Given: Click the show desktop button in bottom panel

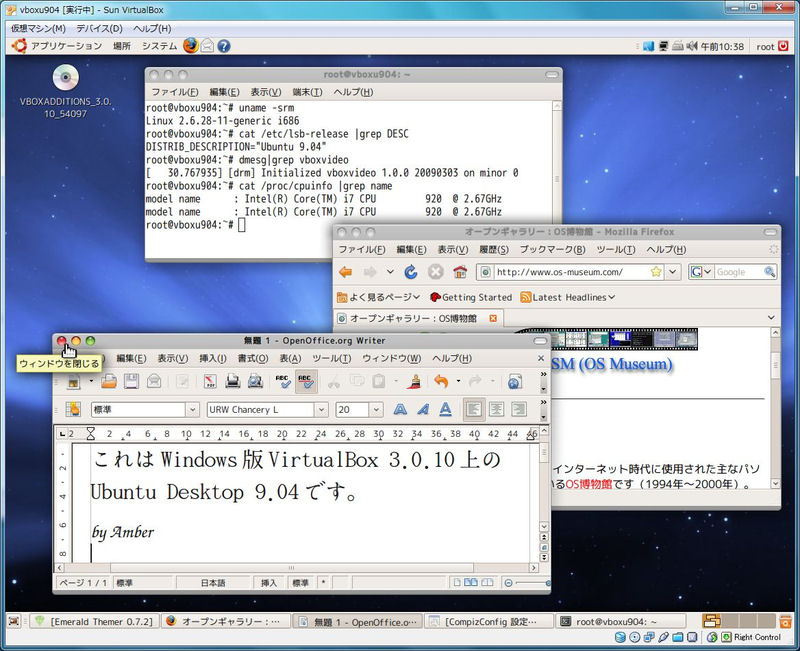Looking at the screenshot, I should (14, 621).
